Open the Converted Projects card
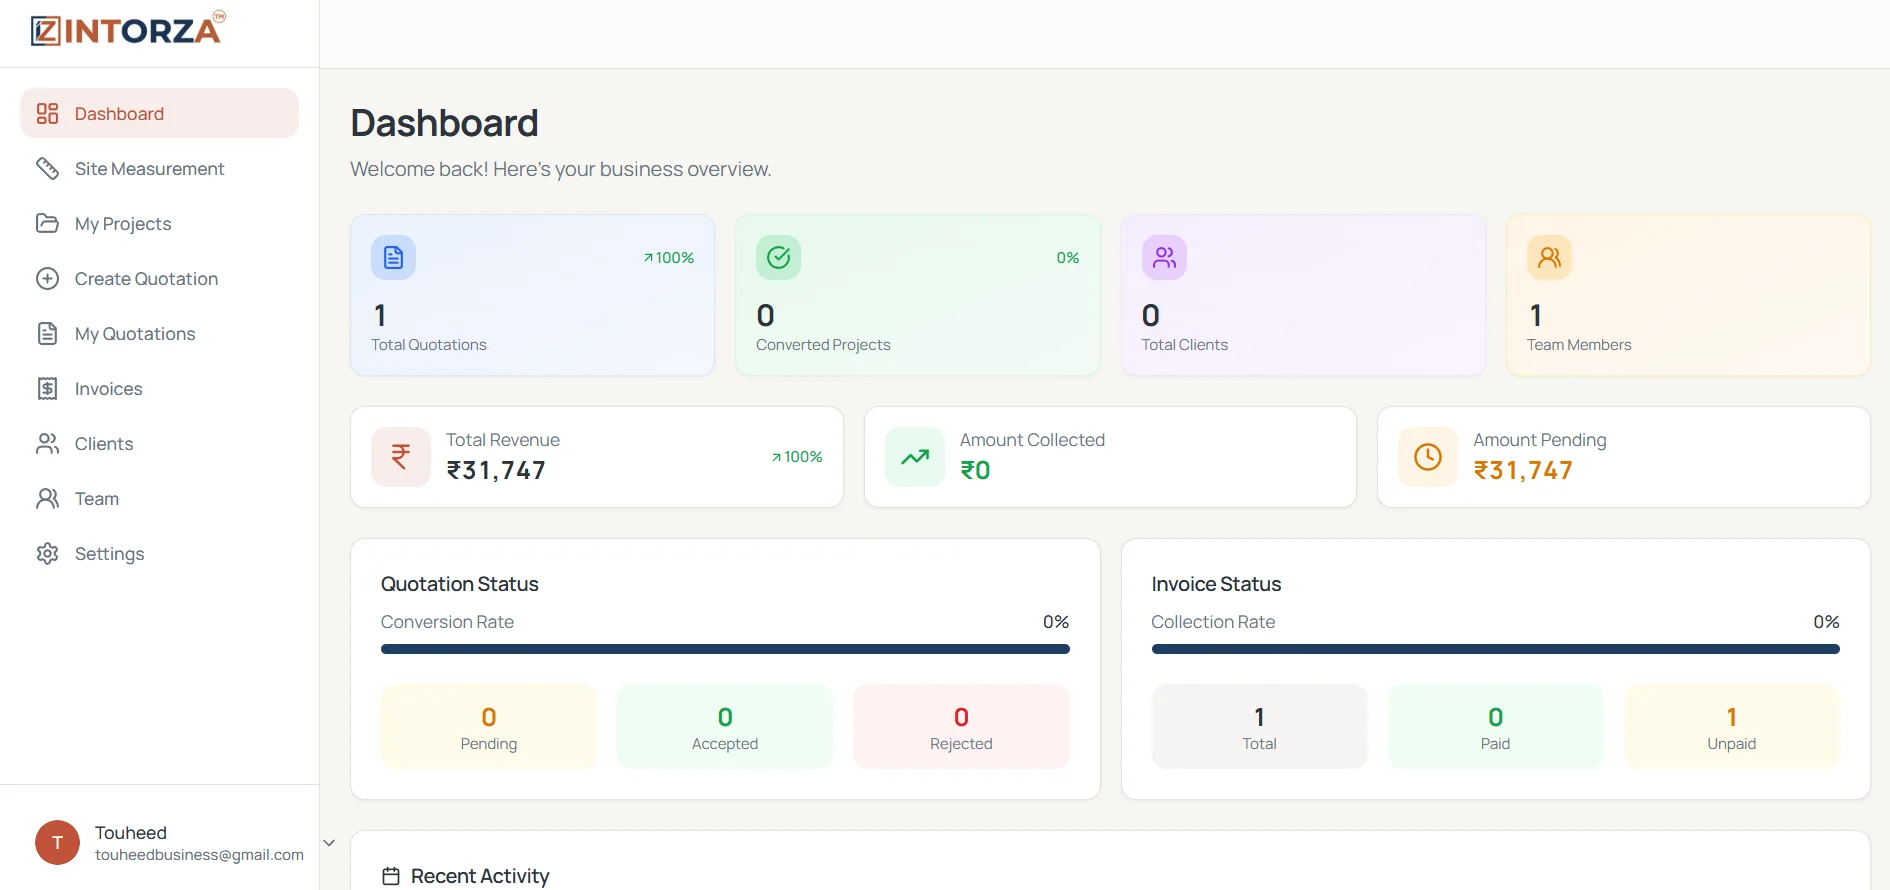Viewport: 1890px width, 890px height. (918, 295)
